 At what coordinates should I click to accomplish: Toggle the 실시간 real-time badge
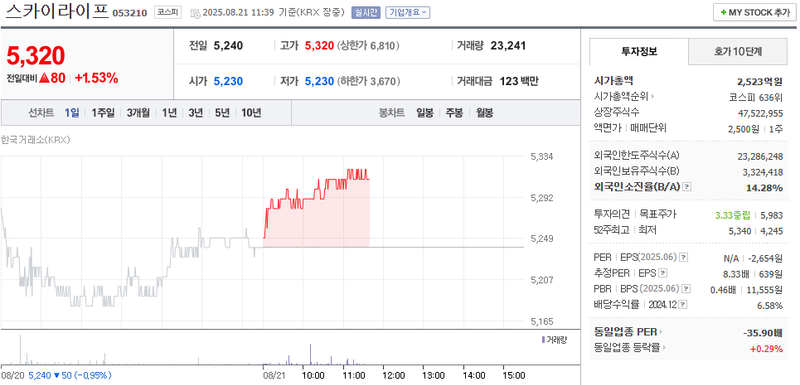pos(366,12)
